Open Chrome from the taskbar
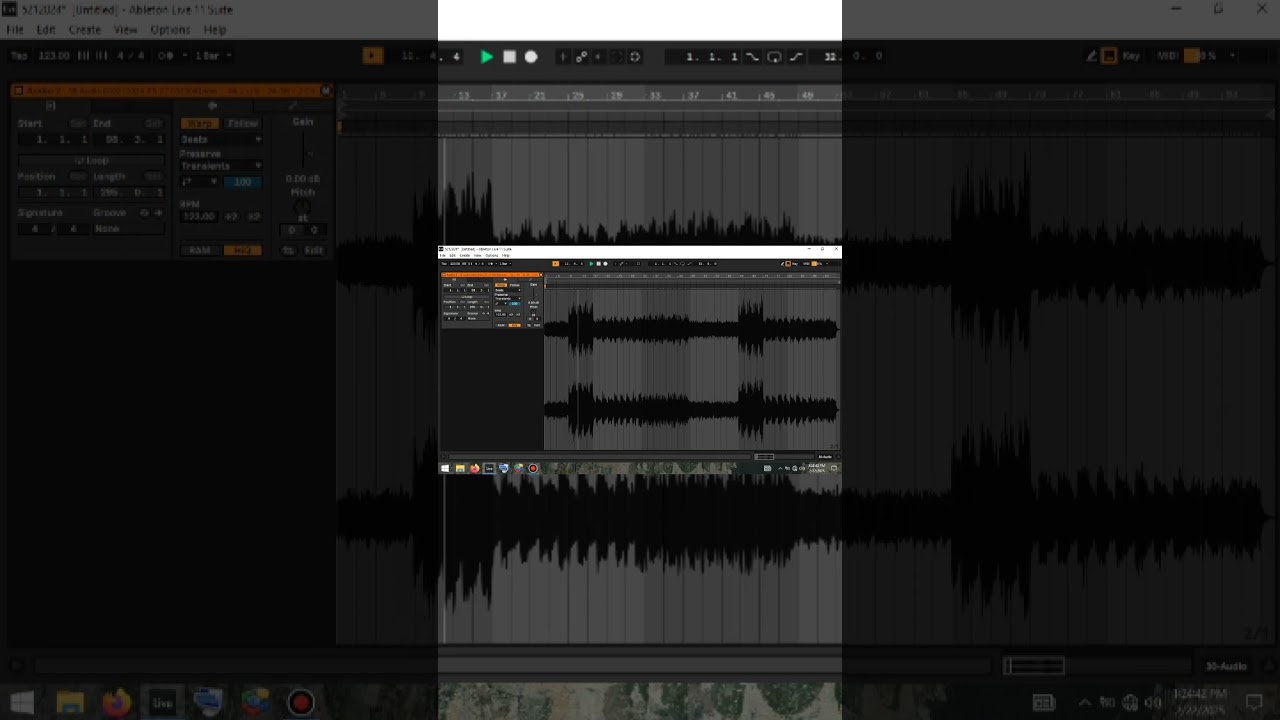This screenshot has width=1280, height=720. point(255,702)
